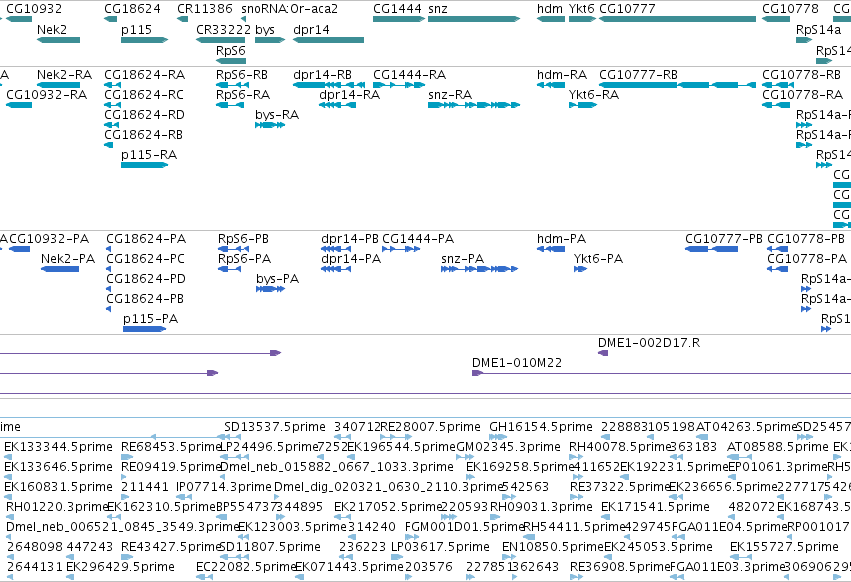The image size is (851, 582).
Task: Click the RE36908.5prime EST label
Action: pyautogui.click(x=620, y=567)
